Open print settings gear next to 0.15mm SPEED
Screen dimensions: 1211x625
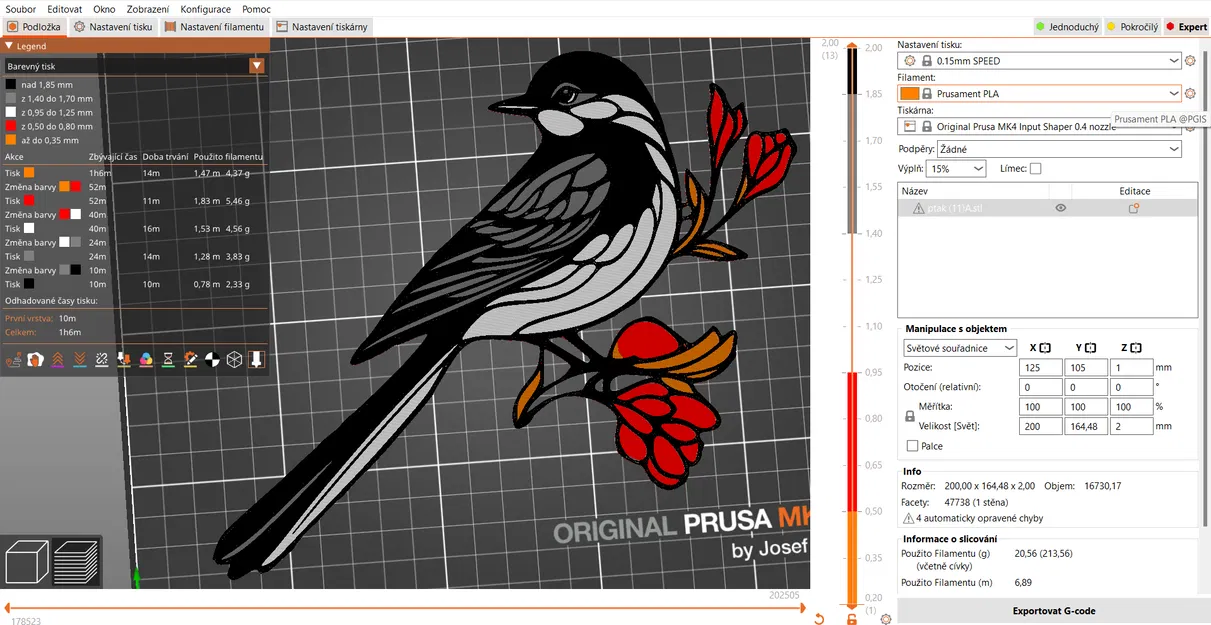(x=1190, y=61)
